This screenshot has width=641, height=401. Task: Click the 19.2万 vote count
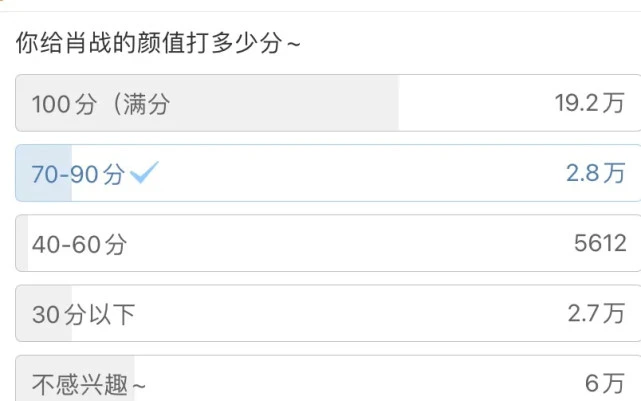click(589, 103)
